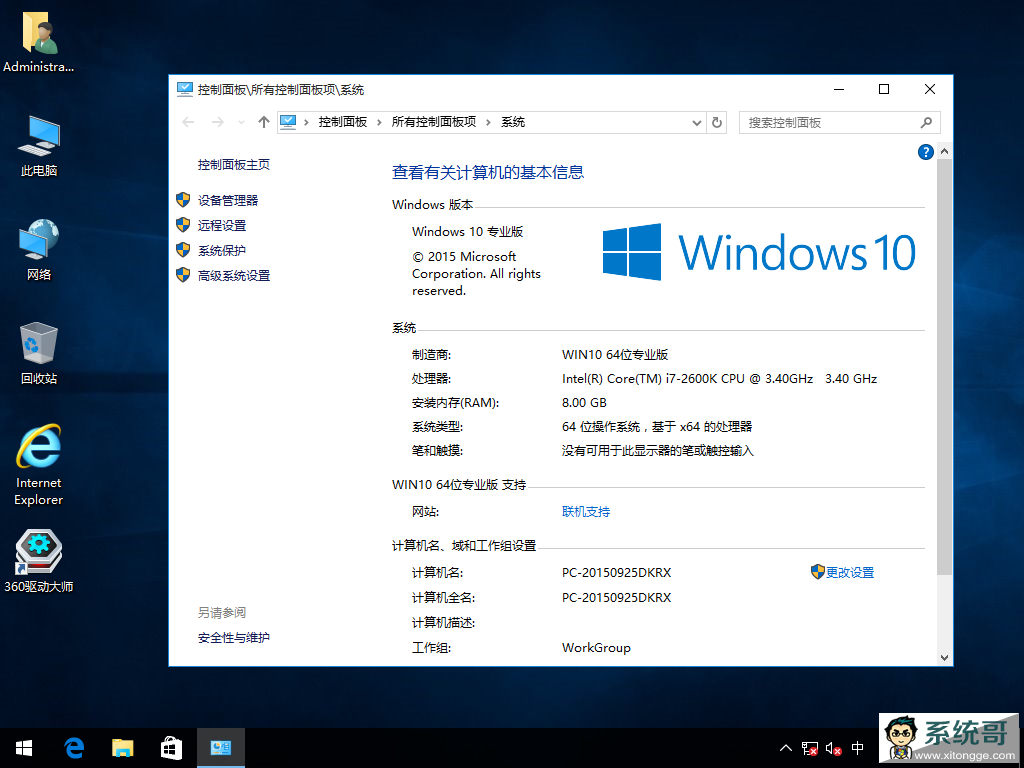
Task: Click the 联机支持 website link
Action: coord(586,511)
